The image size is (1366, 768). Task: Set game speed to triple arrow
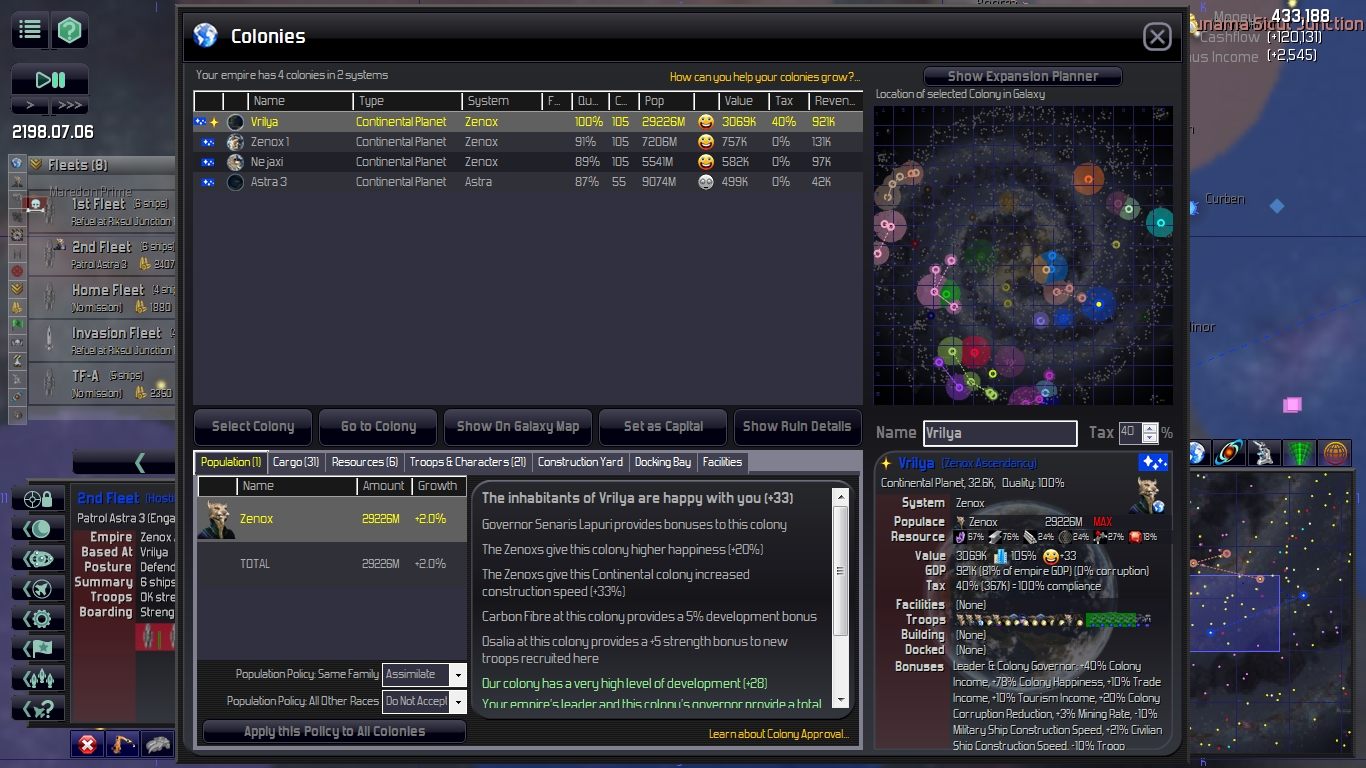(x=69, y=105)
